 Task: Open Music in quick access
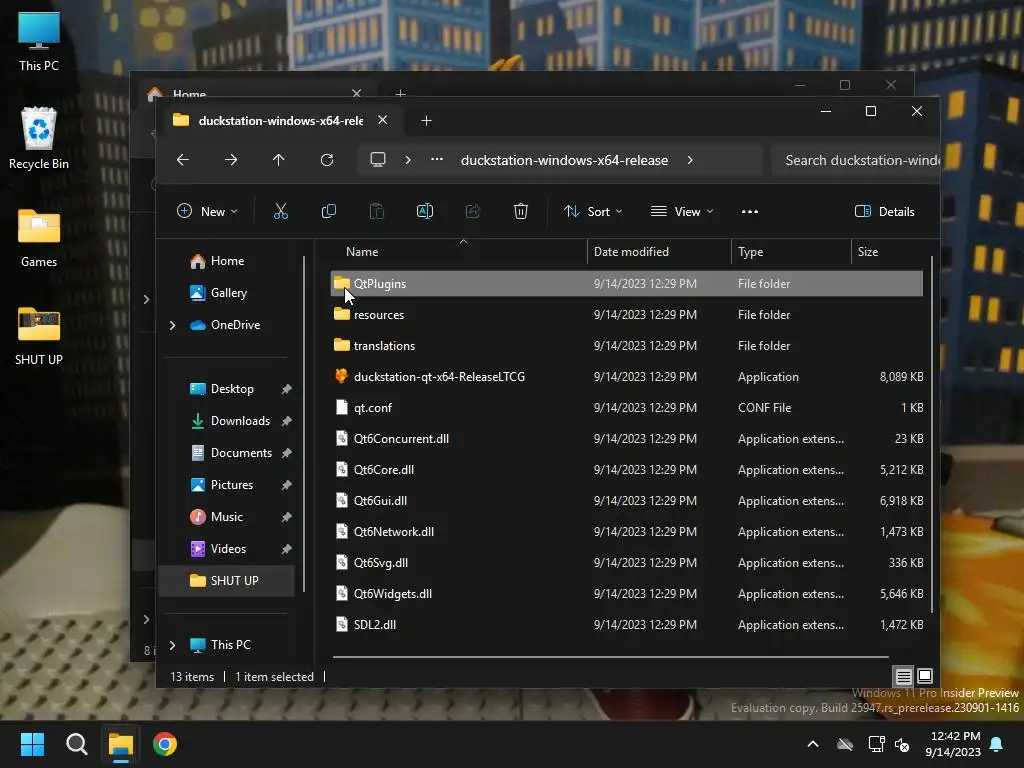click(227, 517)
